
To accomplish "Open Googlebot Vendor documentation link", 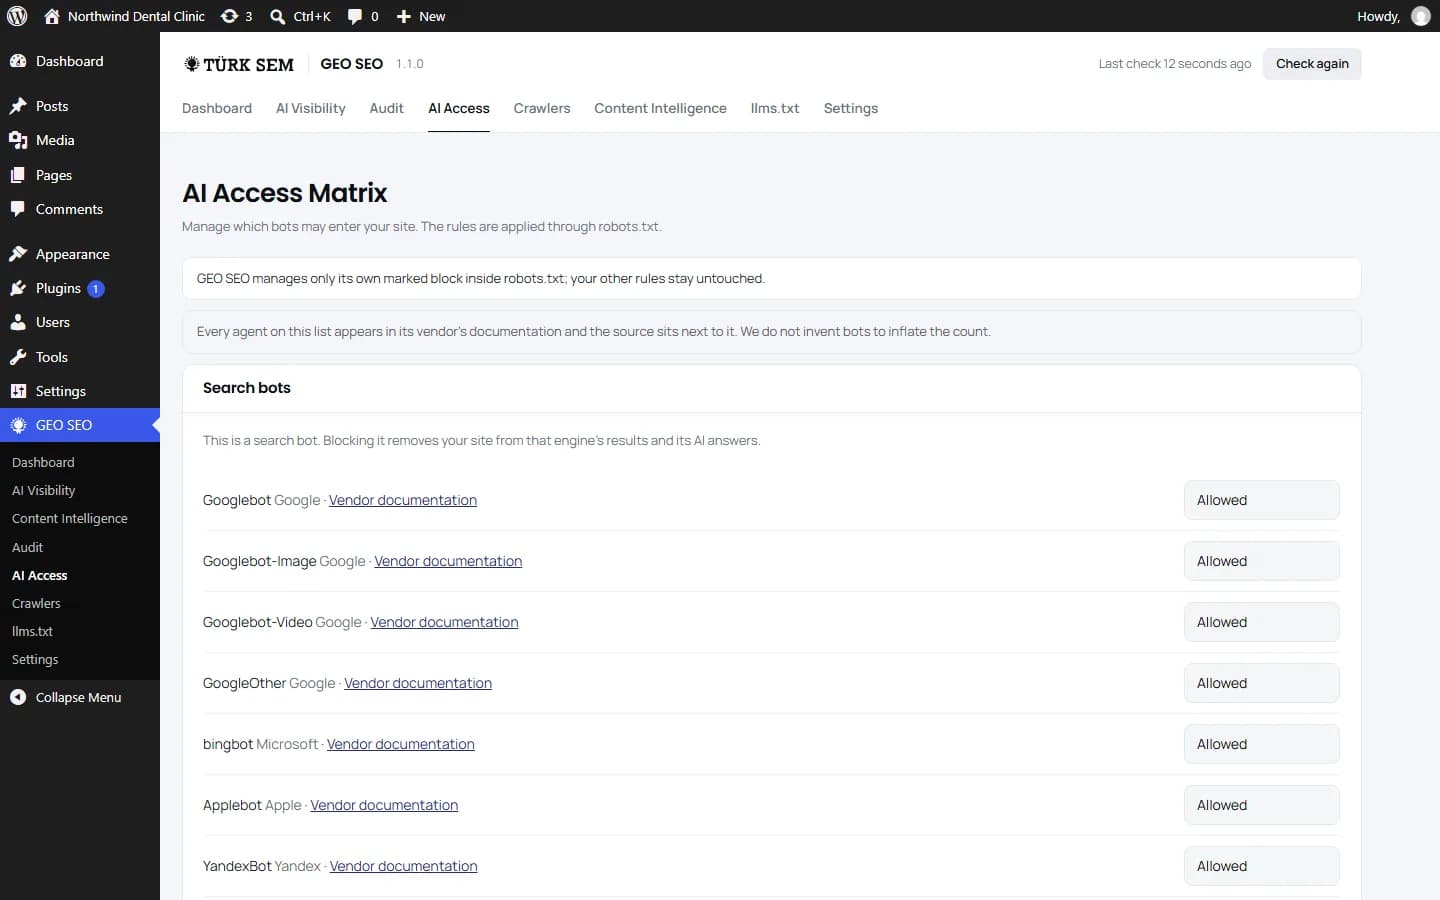I will (x=403, y=500).
